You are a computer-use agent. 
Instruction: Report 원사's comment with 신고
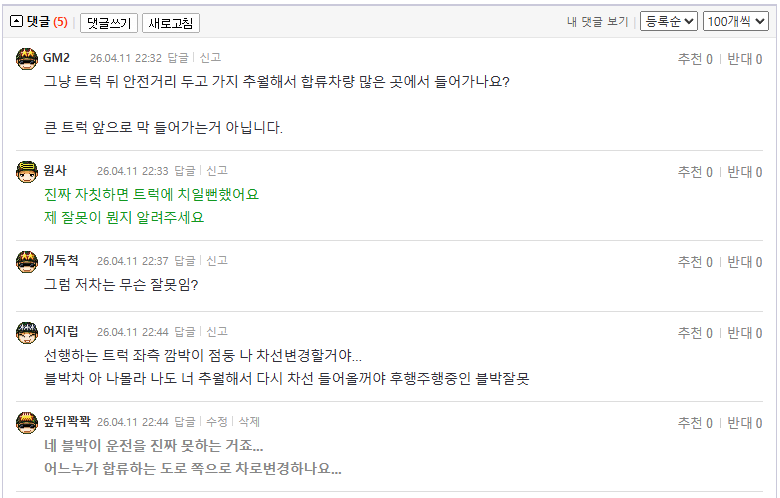click(x=216, y=171)
